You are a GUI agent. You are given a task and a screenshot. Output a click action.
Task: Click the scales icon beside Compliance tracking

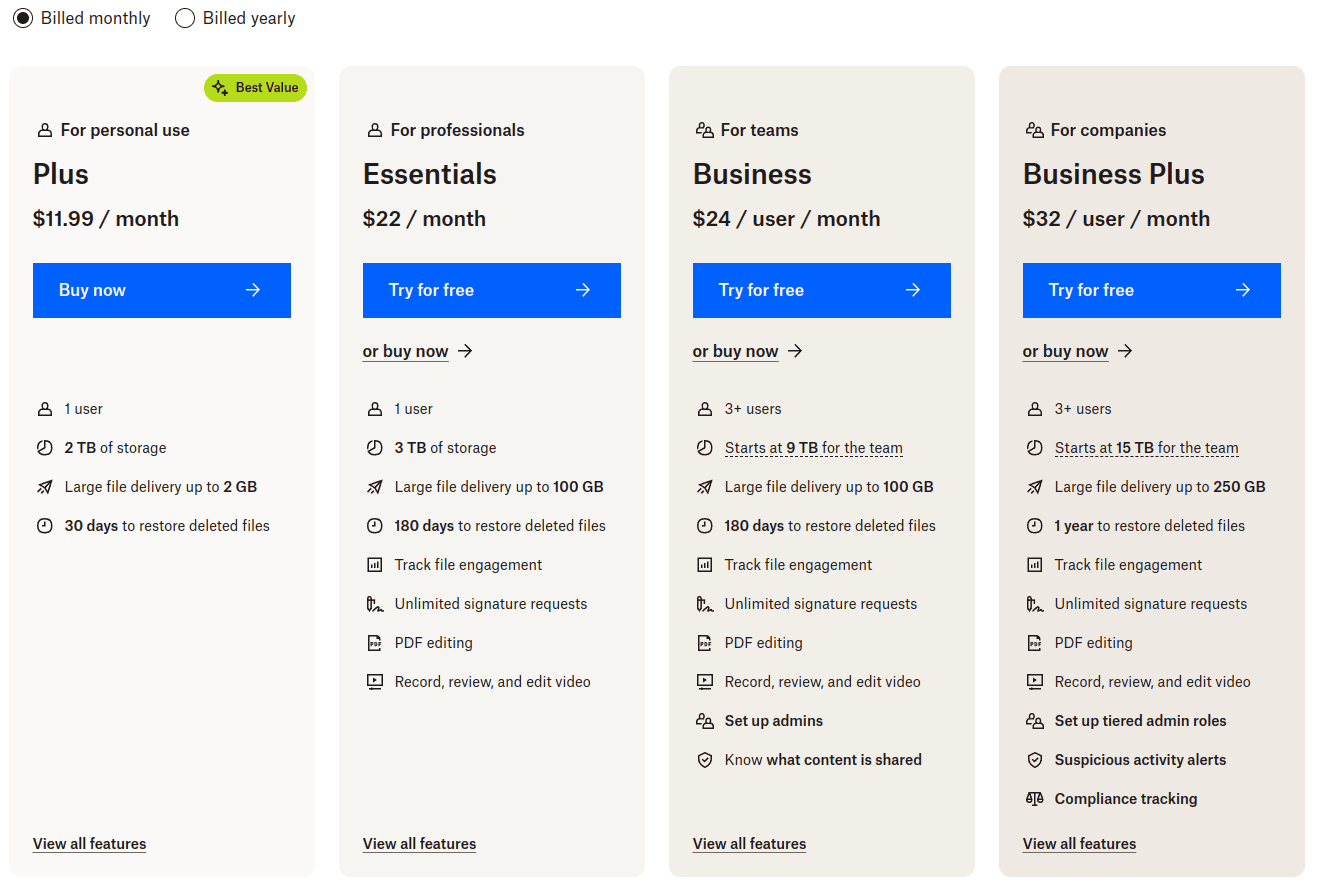(x=1034, y=798)
